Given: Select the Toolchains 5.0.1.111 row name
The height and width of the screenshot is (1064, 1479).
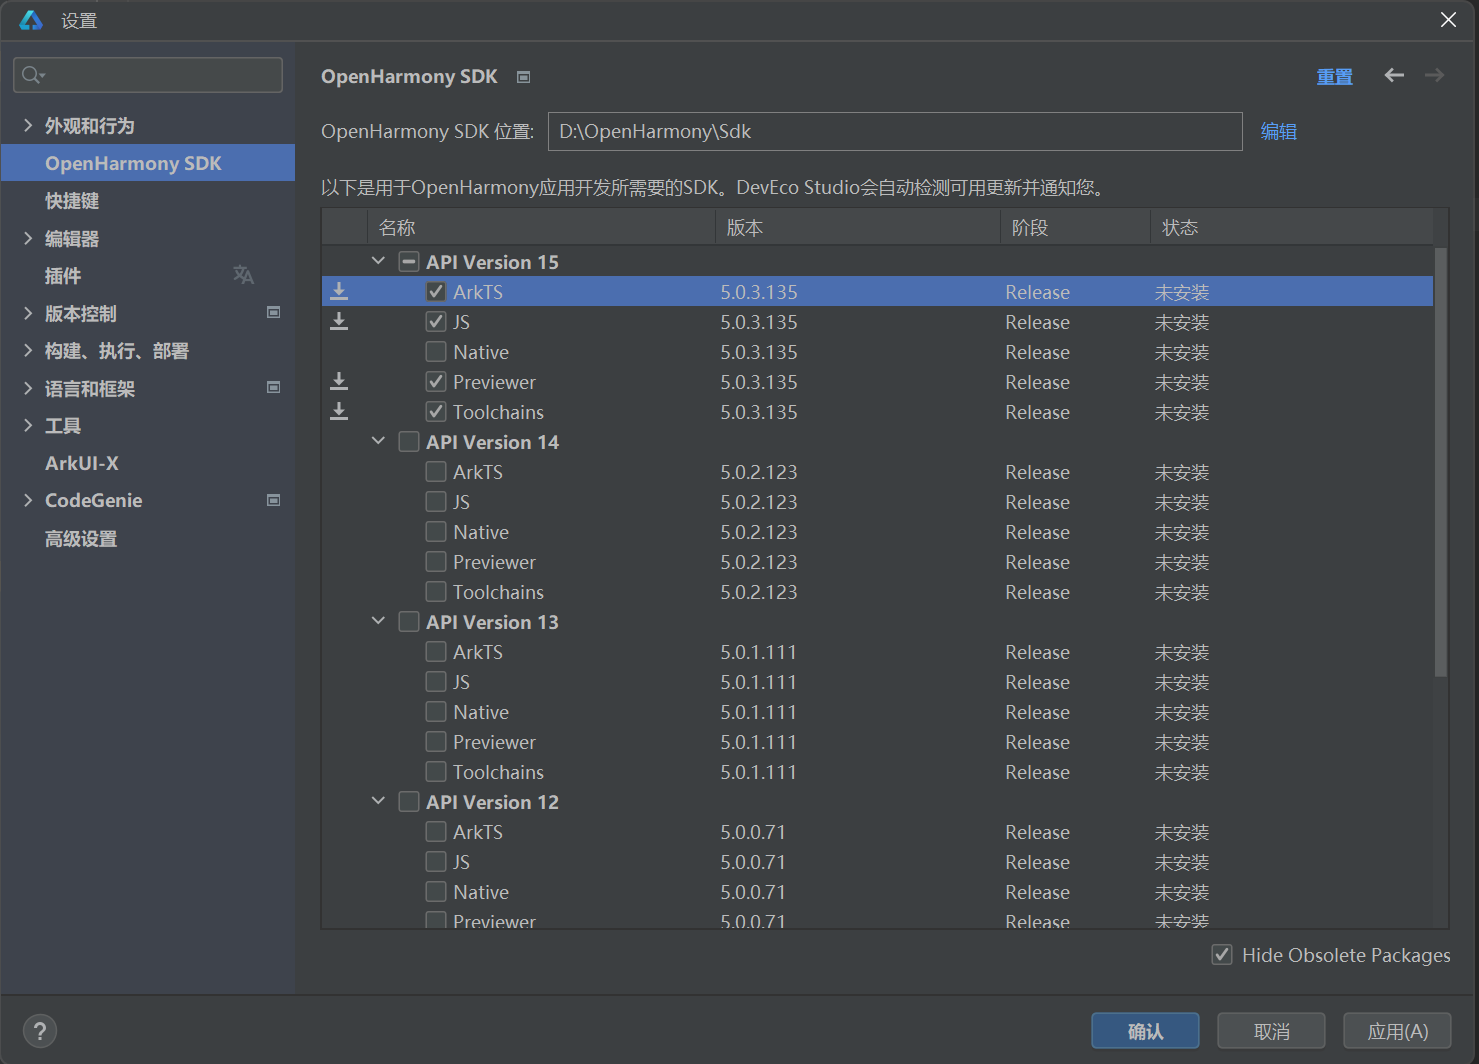Looking at the screenshot, I should coord(498,772).
